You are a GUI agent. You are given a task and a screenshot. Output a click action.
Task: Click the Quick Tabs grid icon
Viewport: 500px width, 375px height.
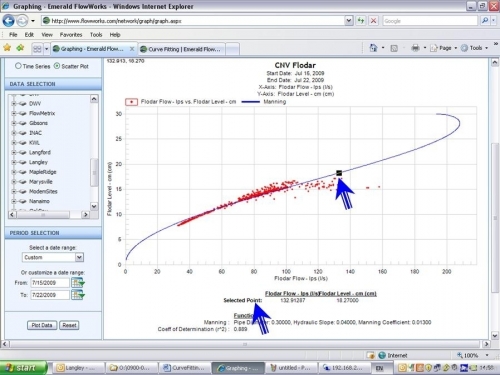point(37,49)
